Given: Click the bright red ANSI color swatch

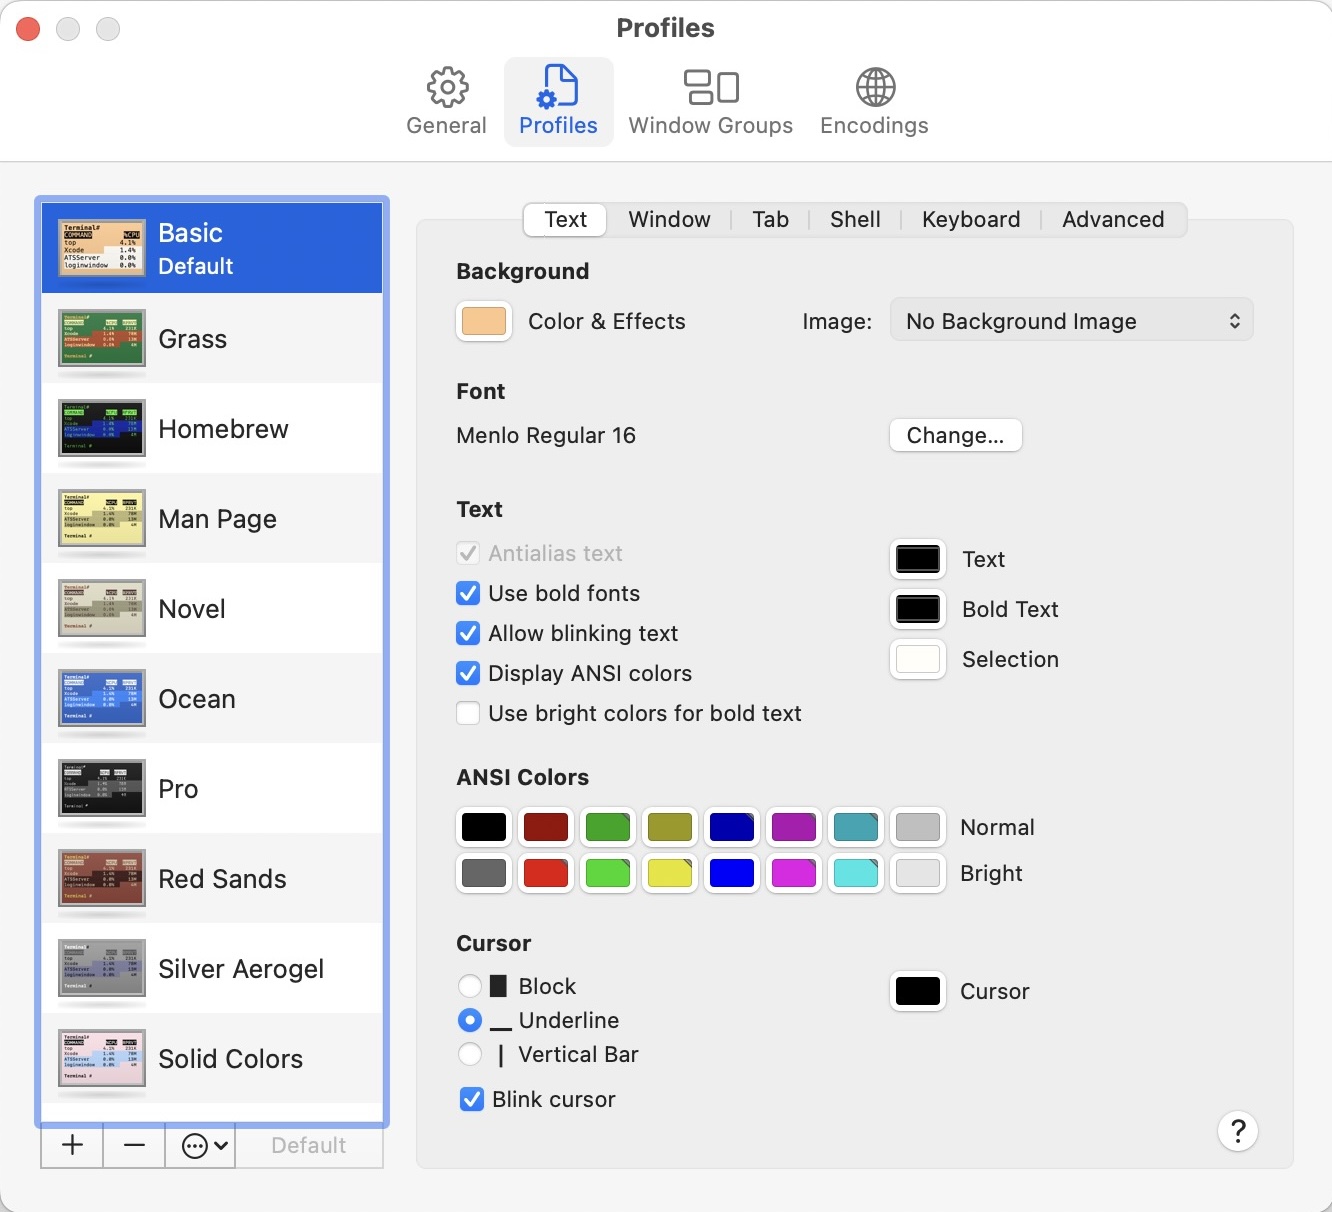Looking at the screenshot, I should point(546,873).
